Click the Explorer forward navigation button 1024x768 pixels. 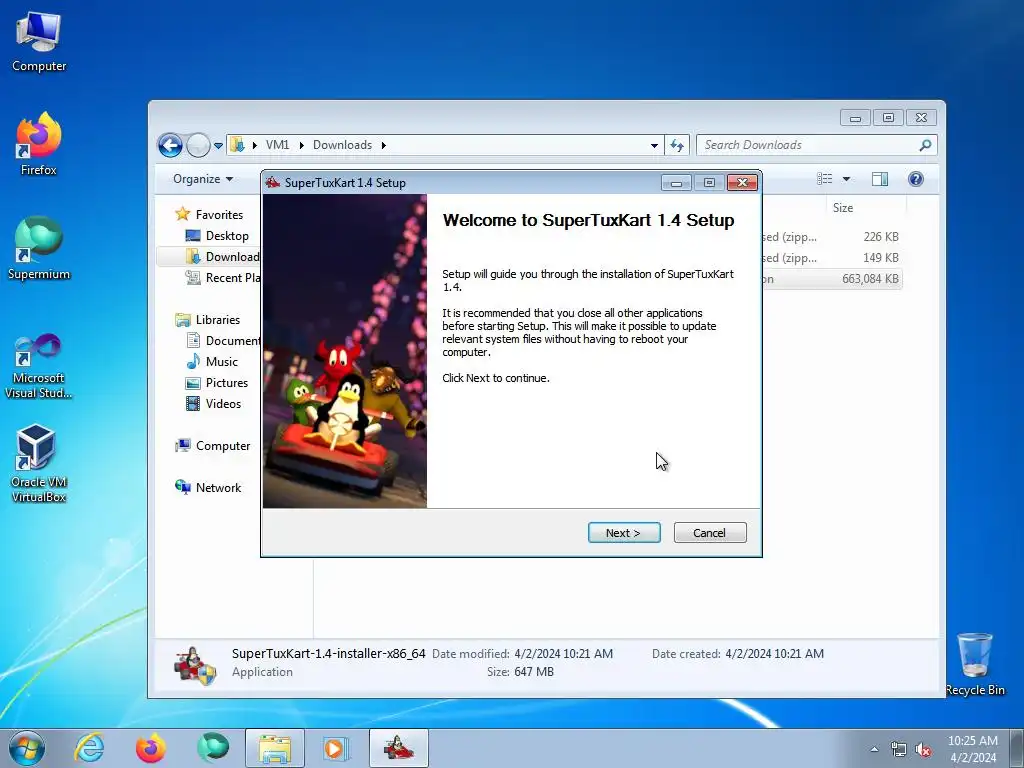point(198,145)
